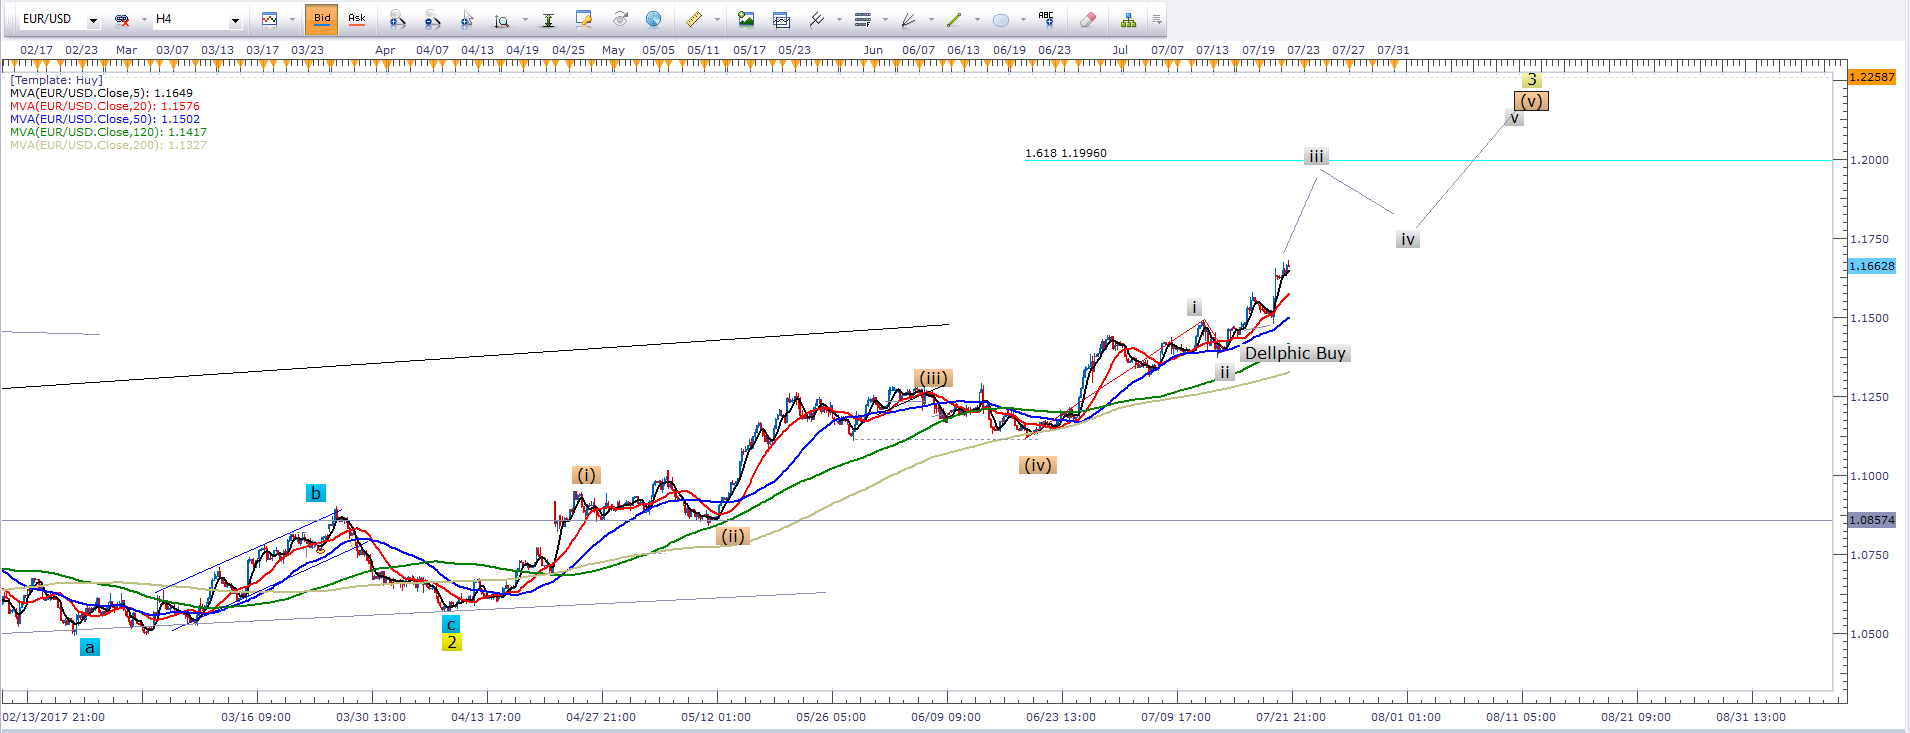
Task: Select the ruler measurement tool
Action: coord(693,19)
